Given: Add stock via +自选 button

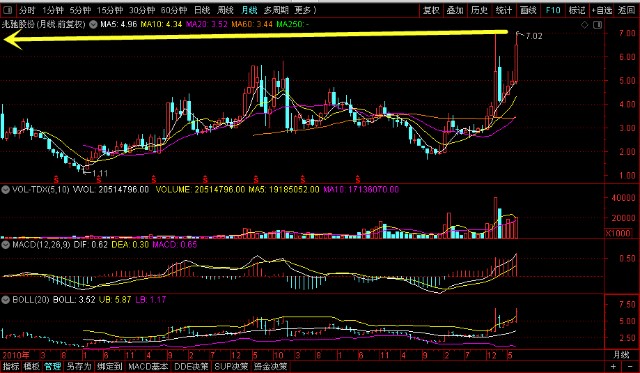Looking at the screenshot, I should point(602,10).
